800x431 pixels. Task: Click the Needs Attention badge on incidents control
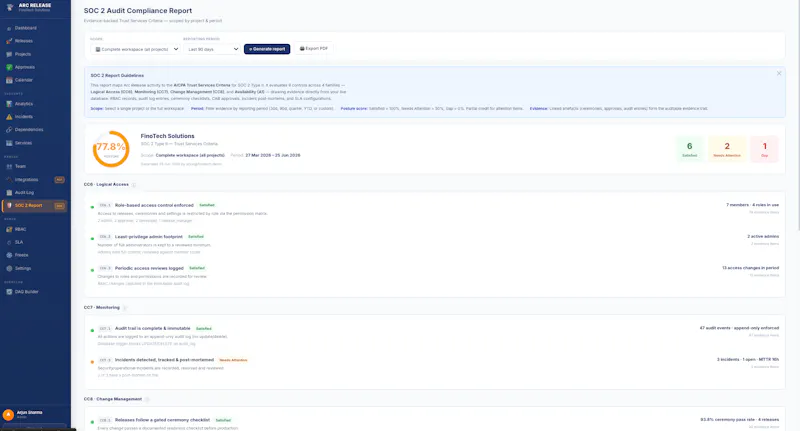(233, 360)
